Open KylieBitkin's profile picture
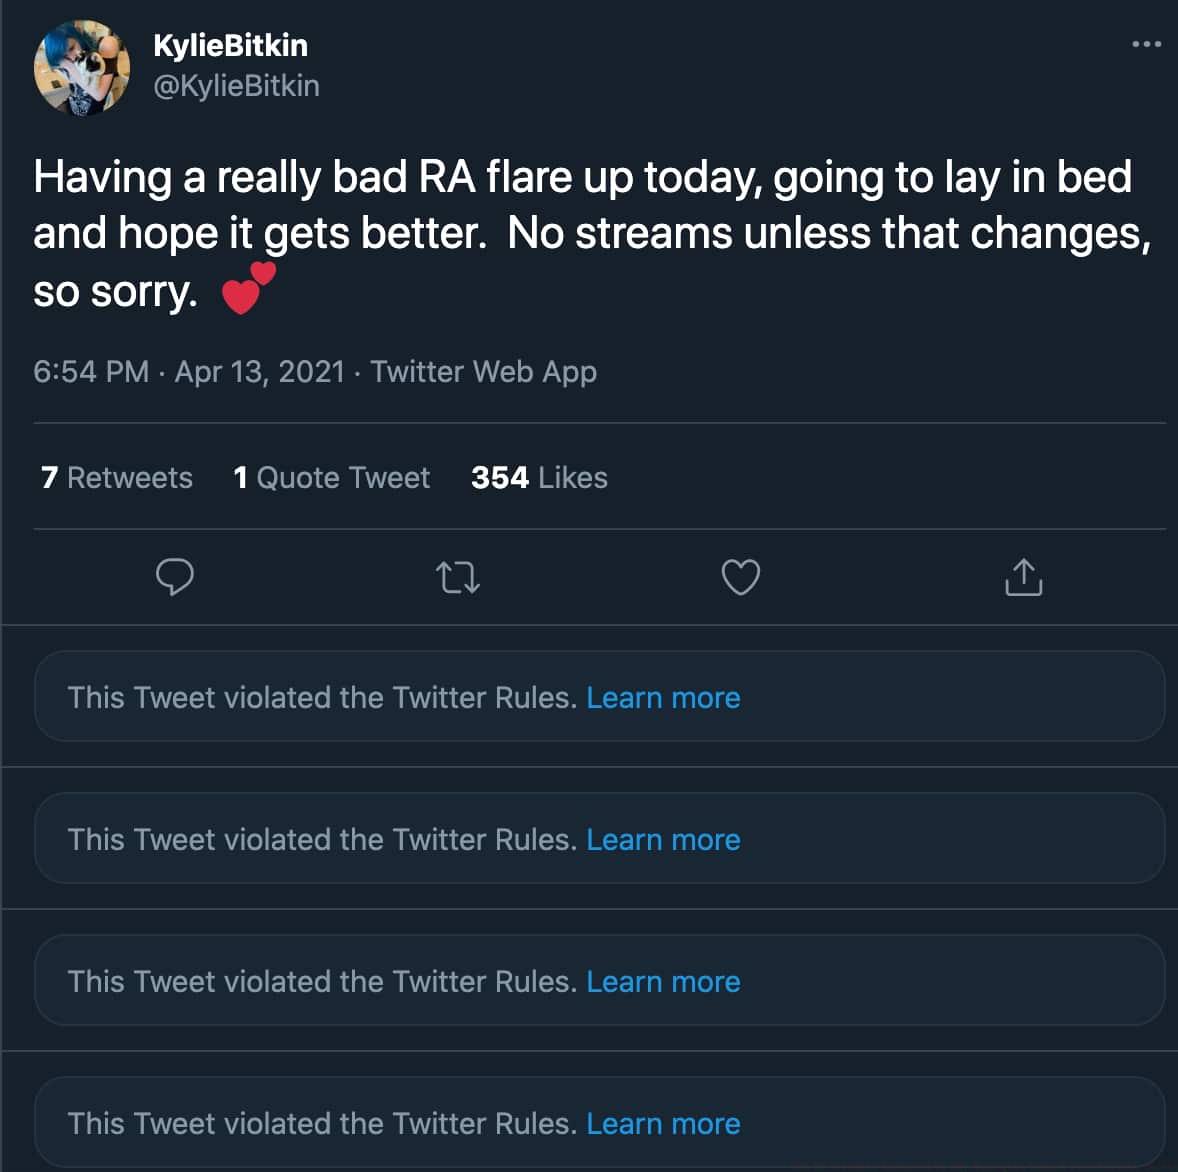 (x=82, y=66)
